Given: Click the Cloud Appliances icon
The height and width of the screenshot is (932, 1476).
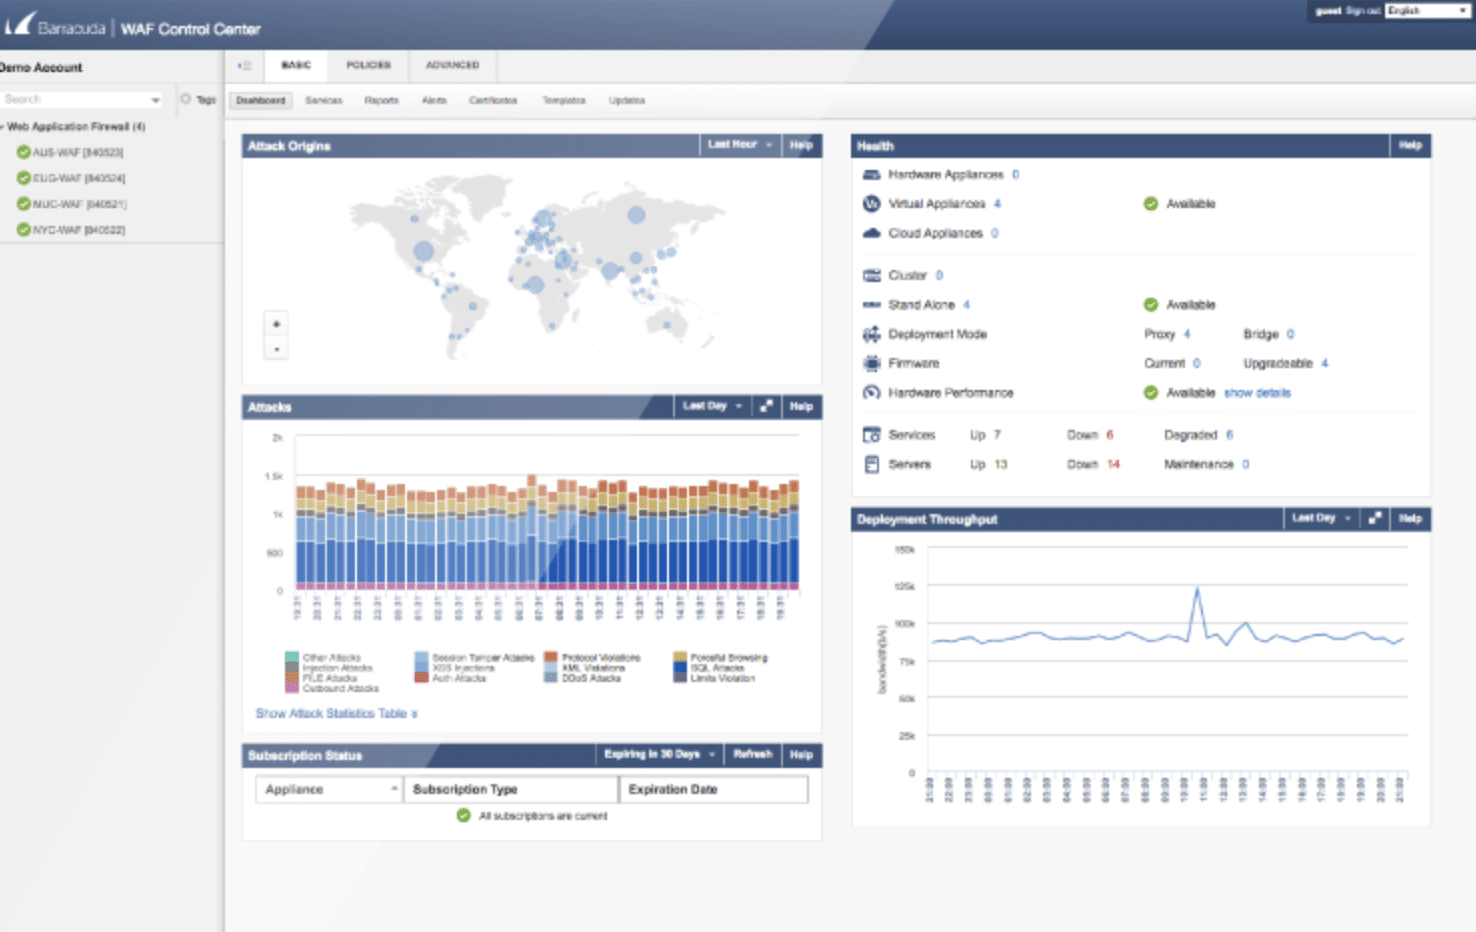Looking at the screenshot, I should pos(871,233).
